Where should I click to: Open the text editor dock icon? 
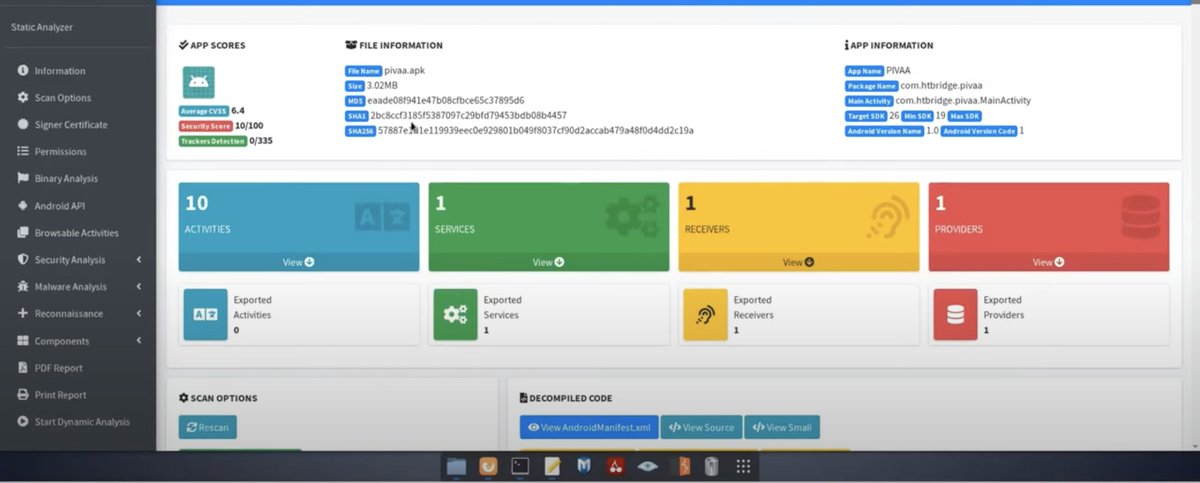click(x=552, y=466)
